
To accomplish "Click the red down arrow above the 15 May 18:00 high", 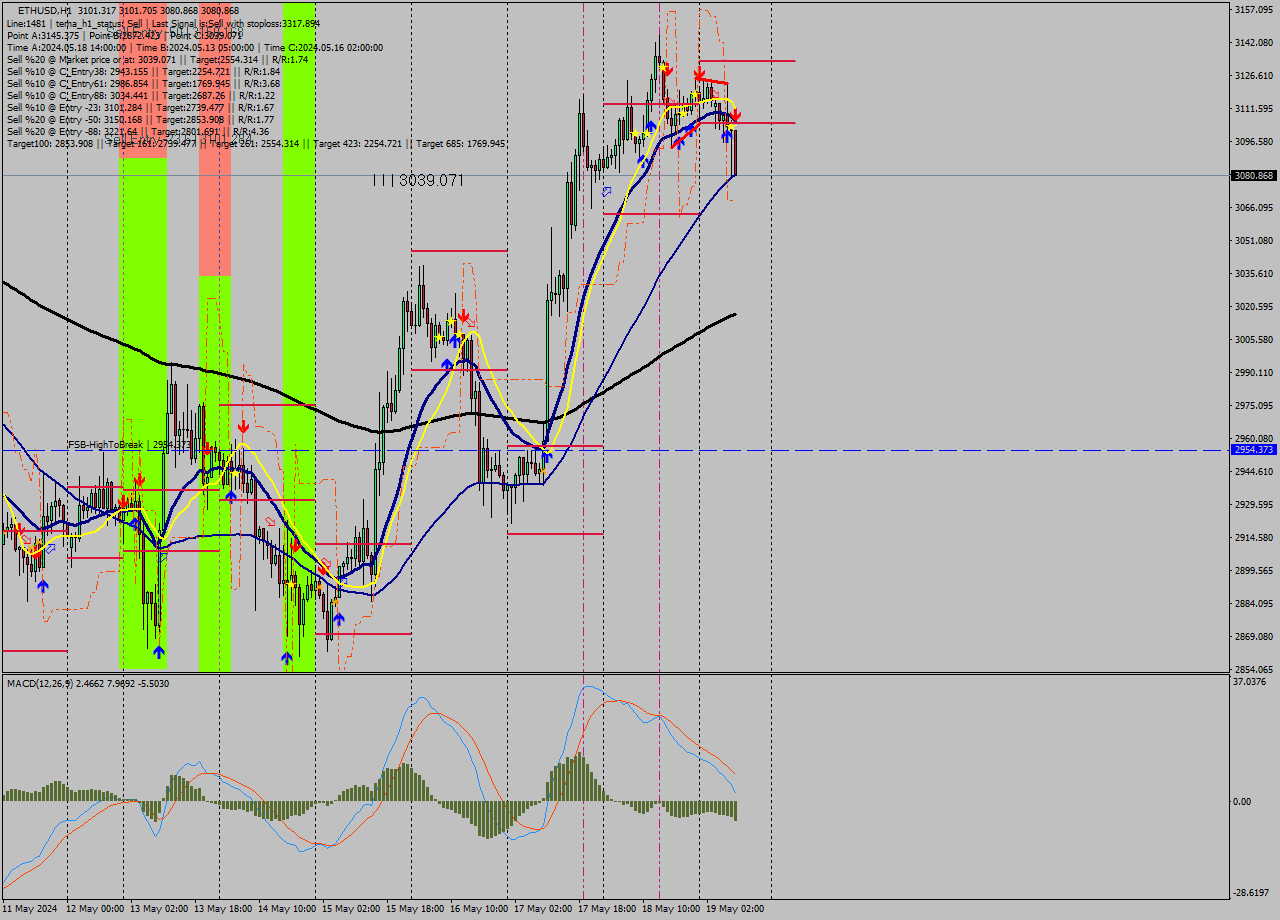I will pyautogui.click(x=462, y=315).
